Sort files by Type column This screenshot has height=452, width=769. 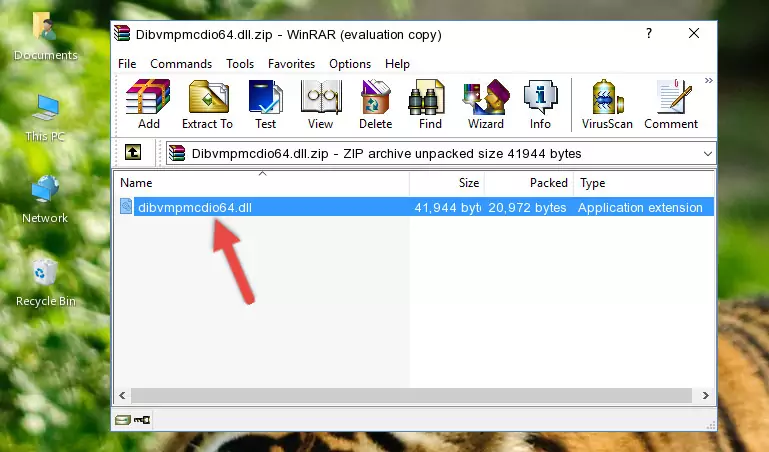click(643, 183)
